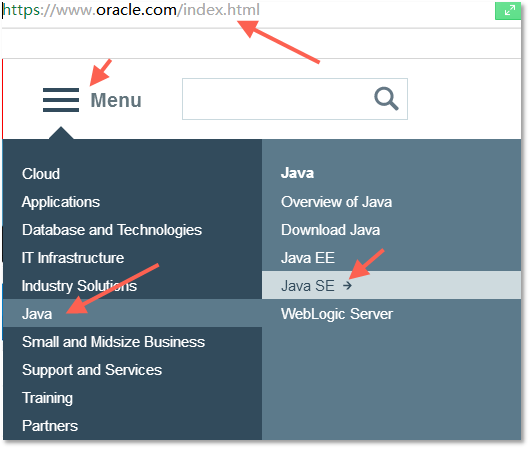Image resolution: width=529 pixels, height=449 pixels.
Task: Click the magnifying glass search icon
Action: 386,99
